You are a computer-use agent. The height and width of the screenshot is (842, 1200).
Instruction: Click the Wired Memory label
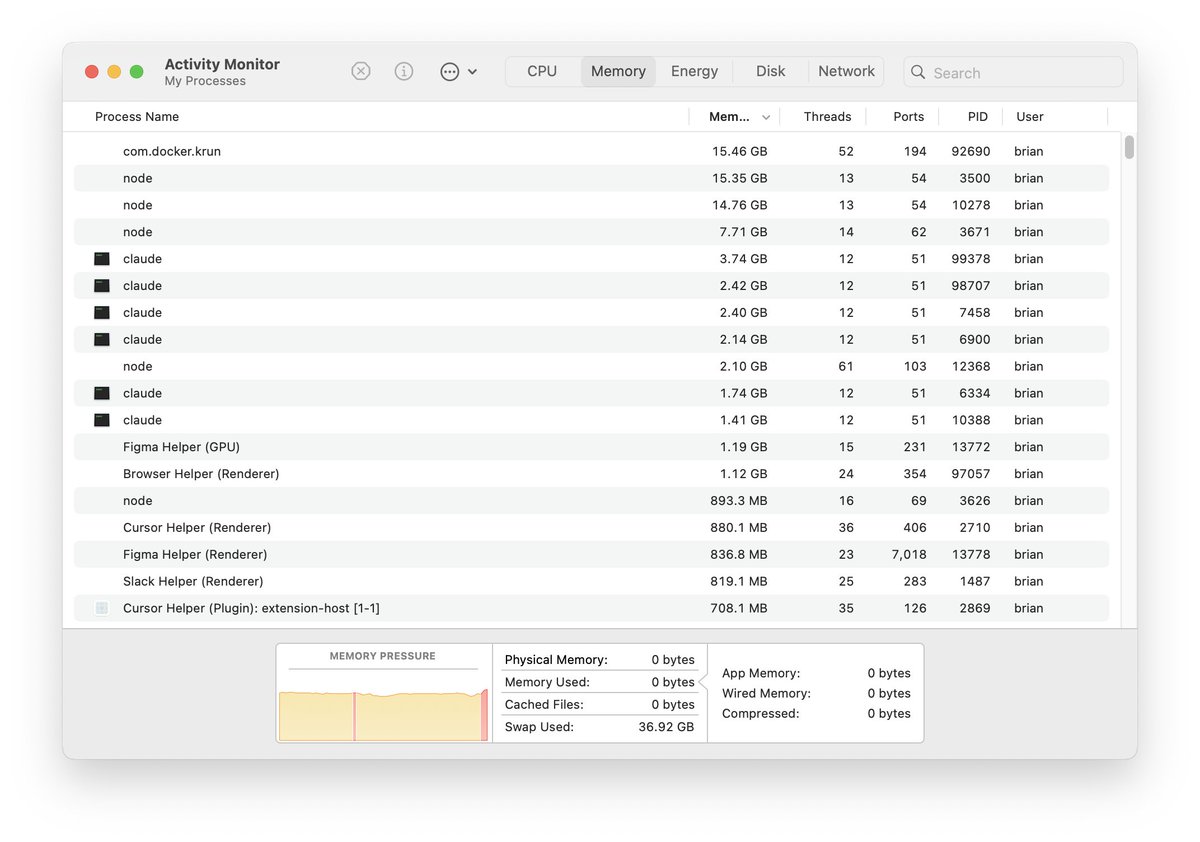(766, 693)
